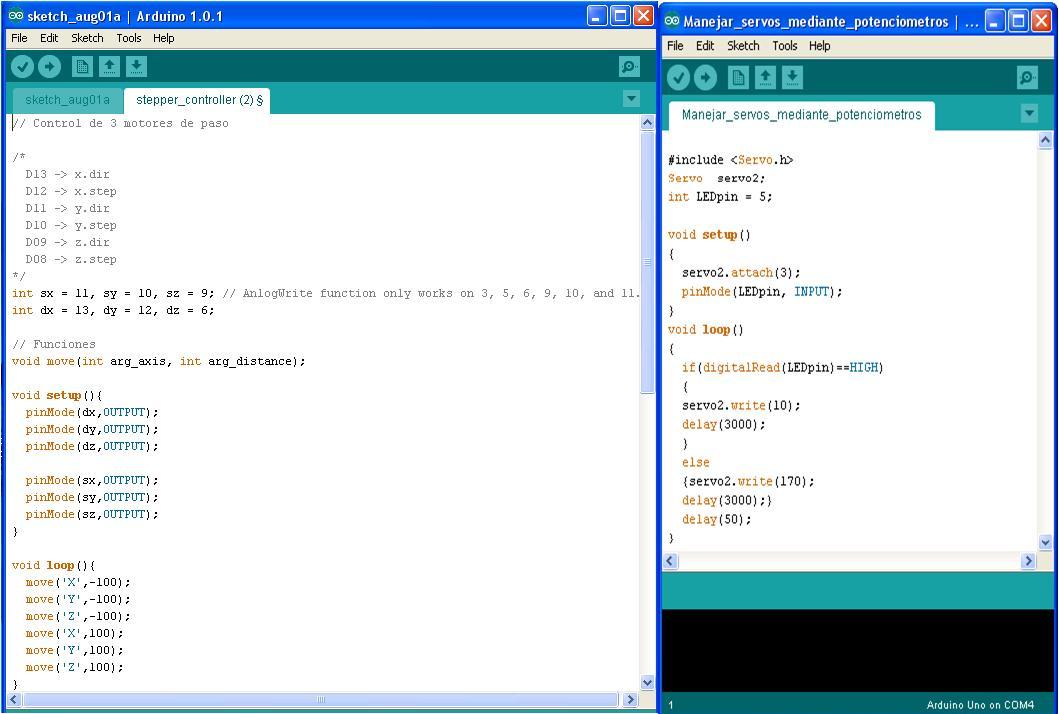Open File menu in sketch_aug01a window
The image size is (1059, 714).
point(19,38)
